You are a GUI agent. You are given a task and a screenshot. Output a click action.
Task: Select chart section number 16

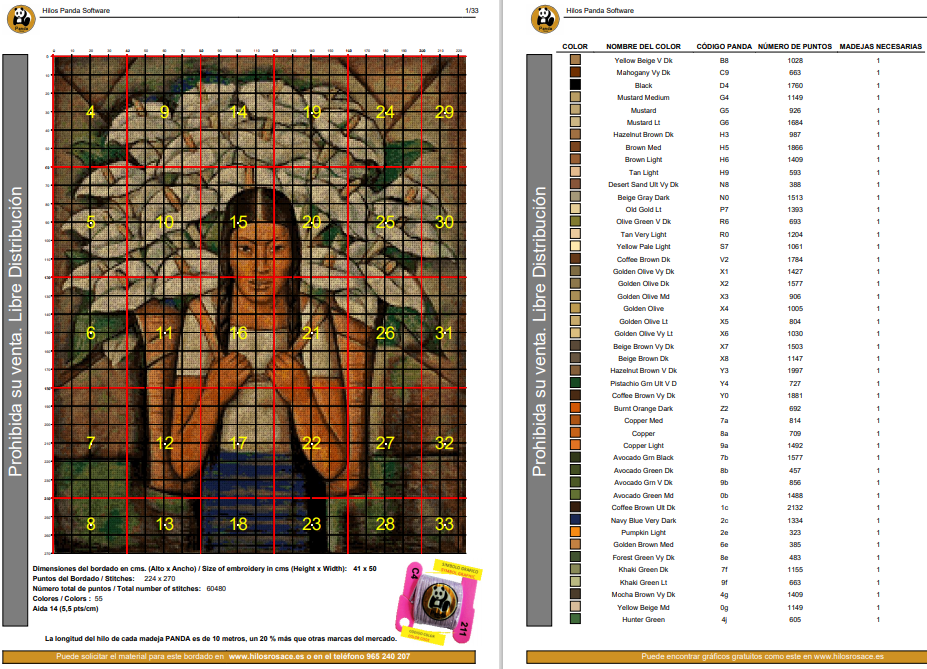pyautogui.click(x=238, y=333)
